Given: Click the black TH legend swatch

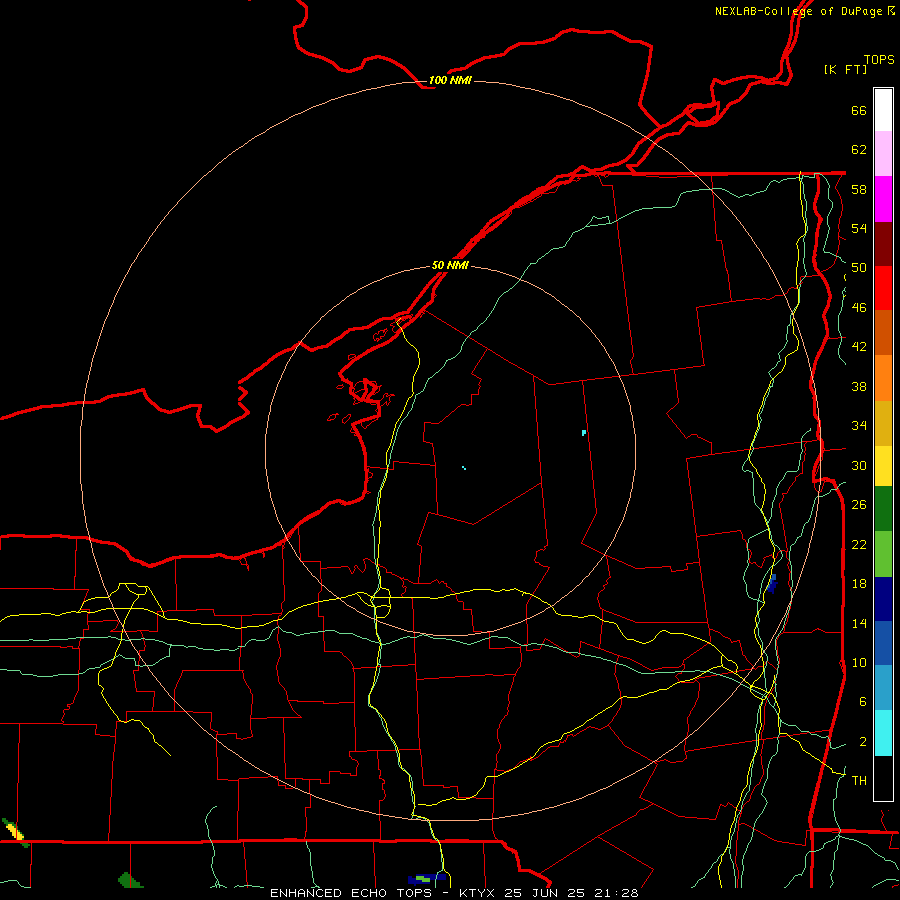Looking at the screenshot, I should (x=883, y=778).
